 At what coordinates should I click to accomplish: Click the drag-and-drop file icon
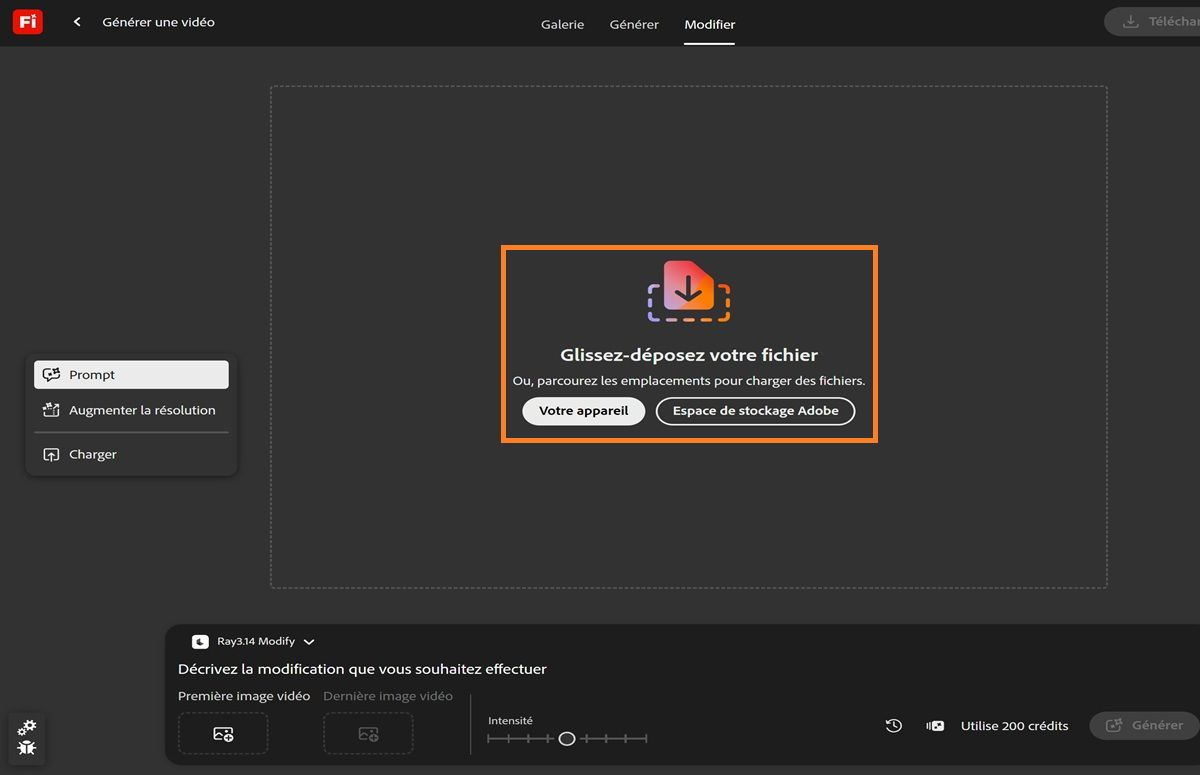pos(689,291)
